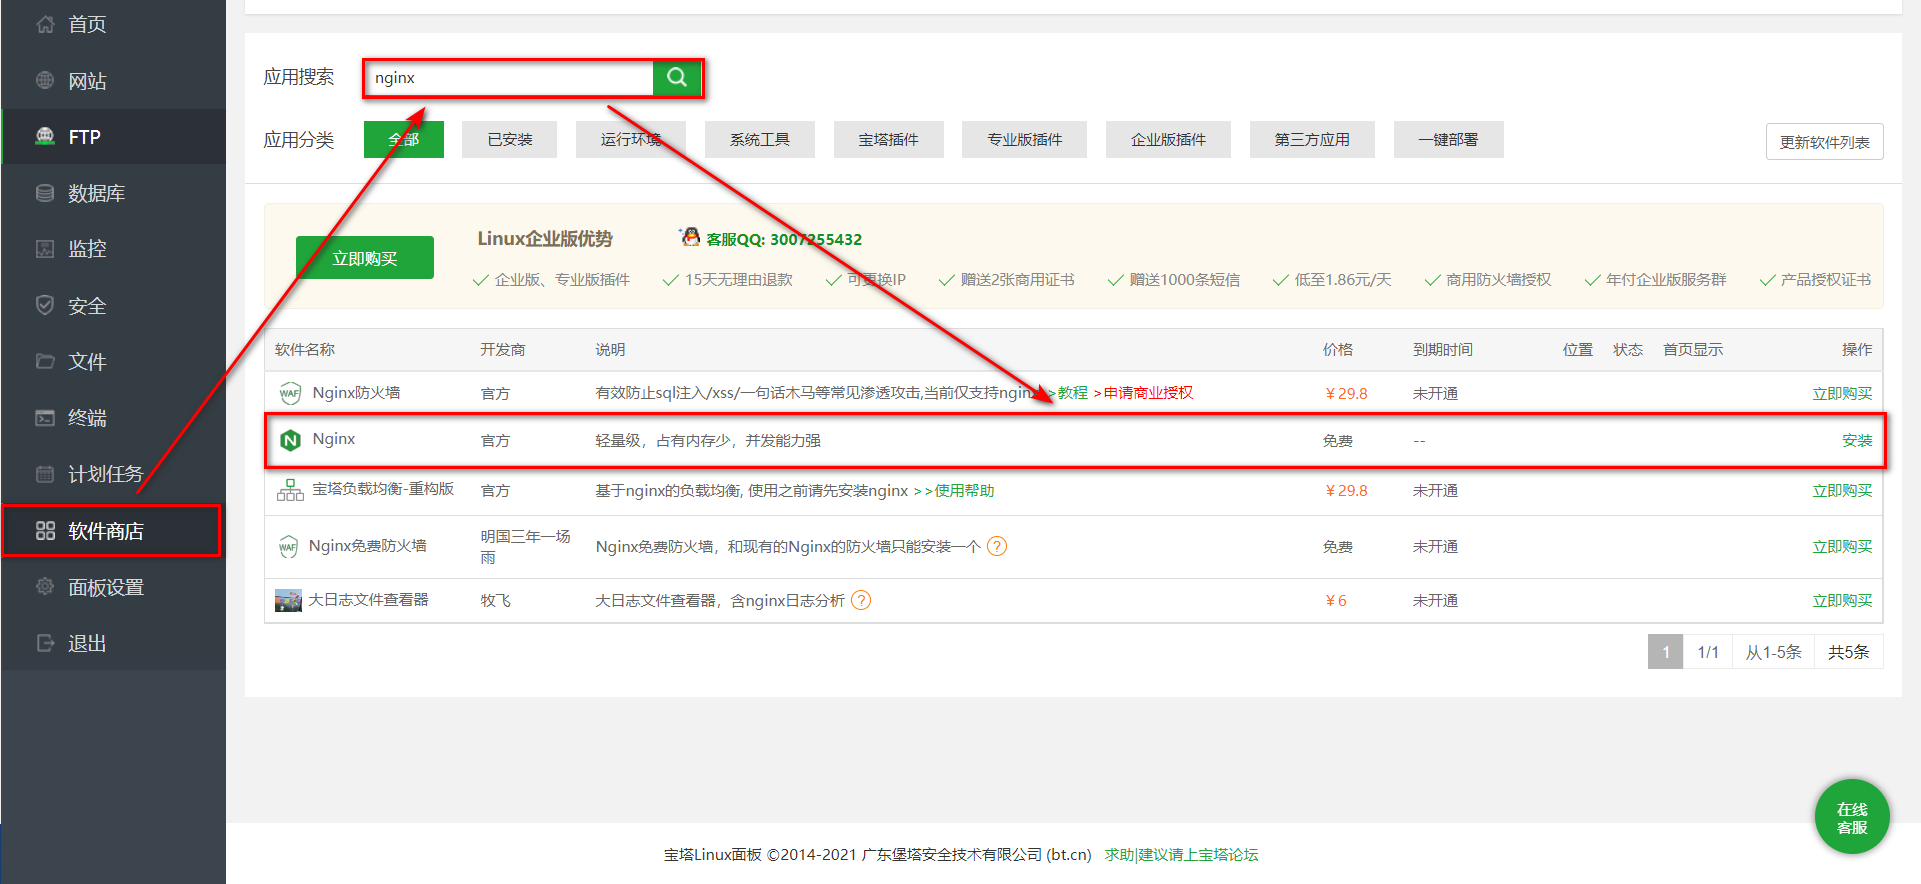Screen dimensions: 1921x884
Task: Select the 宝塔插件 category tab
Action: pyautogui.click(x=889, y=139)
